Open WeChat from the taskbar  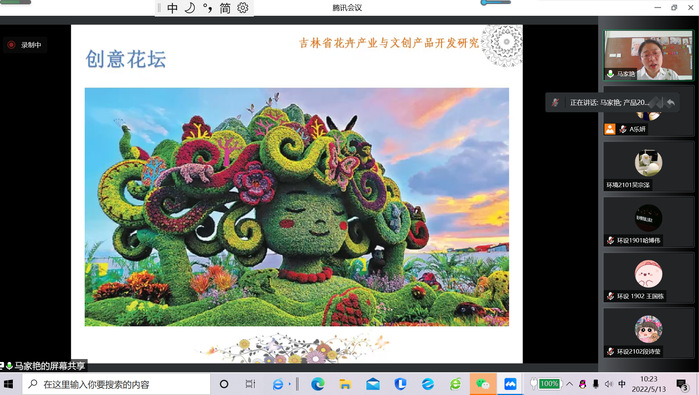pos(483,384)
